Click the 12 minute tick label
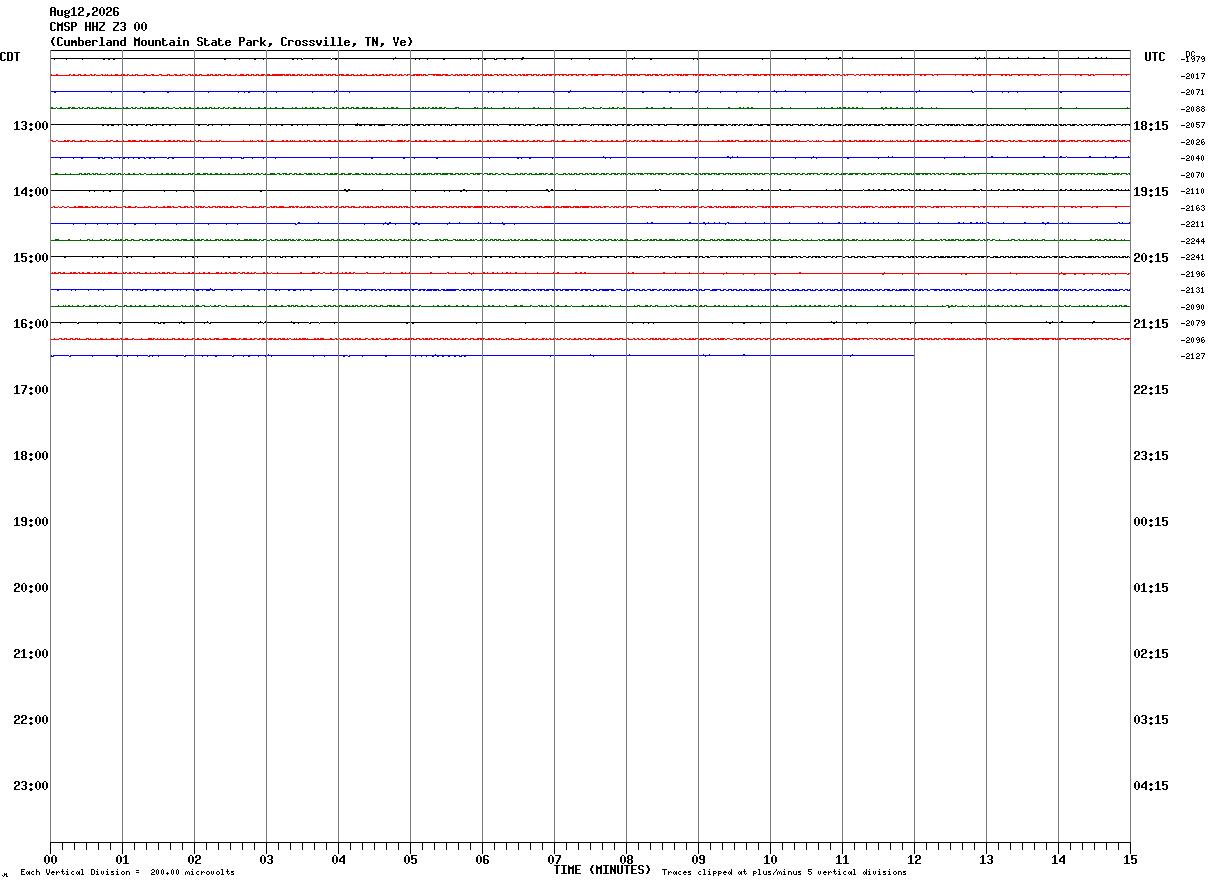The image size is (1210, 886). 914,860
